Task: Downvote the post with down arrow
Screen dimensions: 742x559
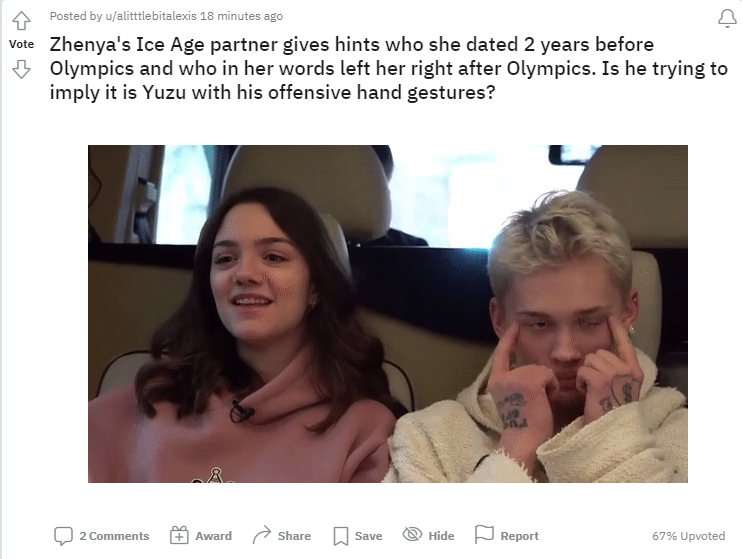Action: [x=21, y=69]
